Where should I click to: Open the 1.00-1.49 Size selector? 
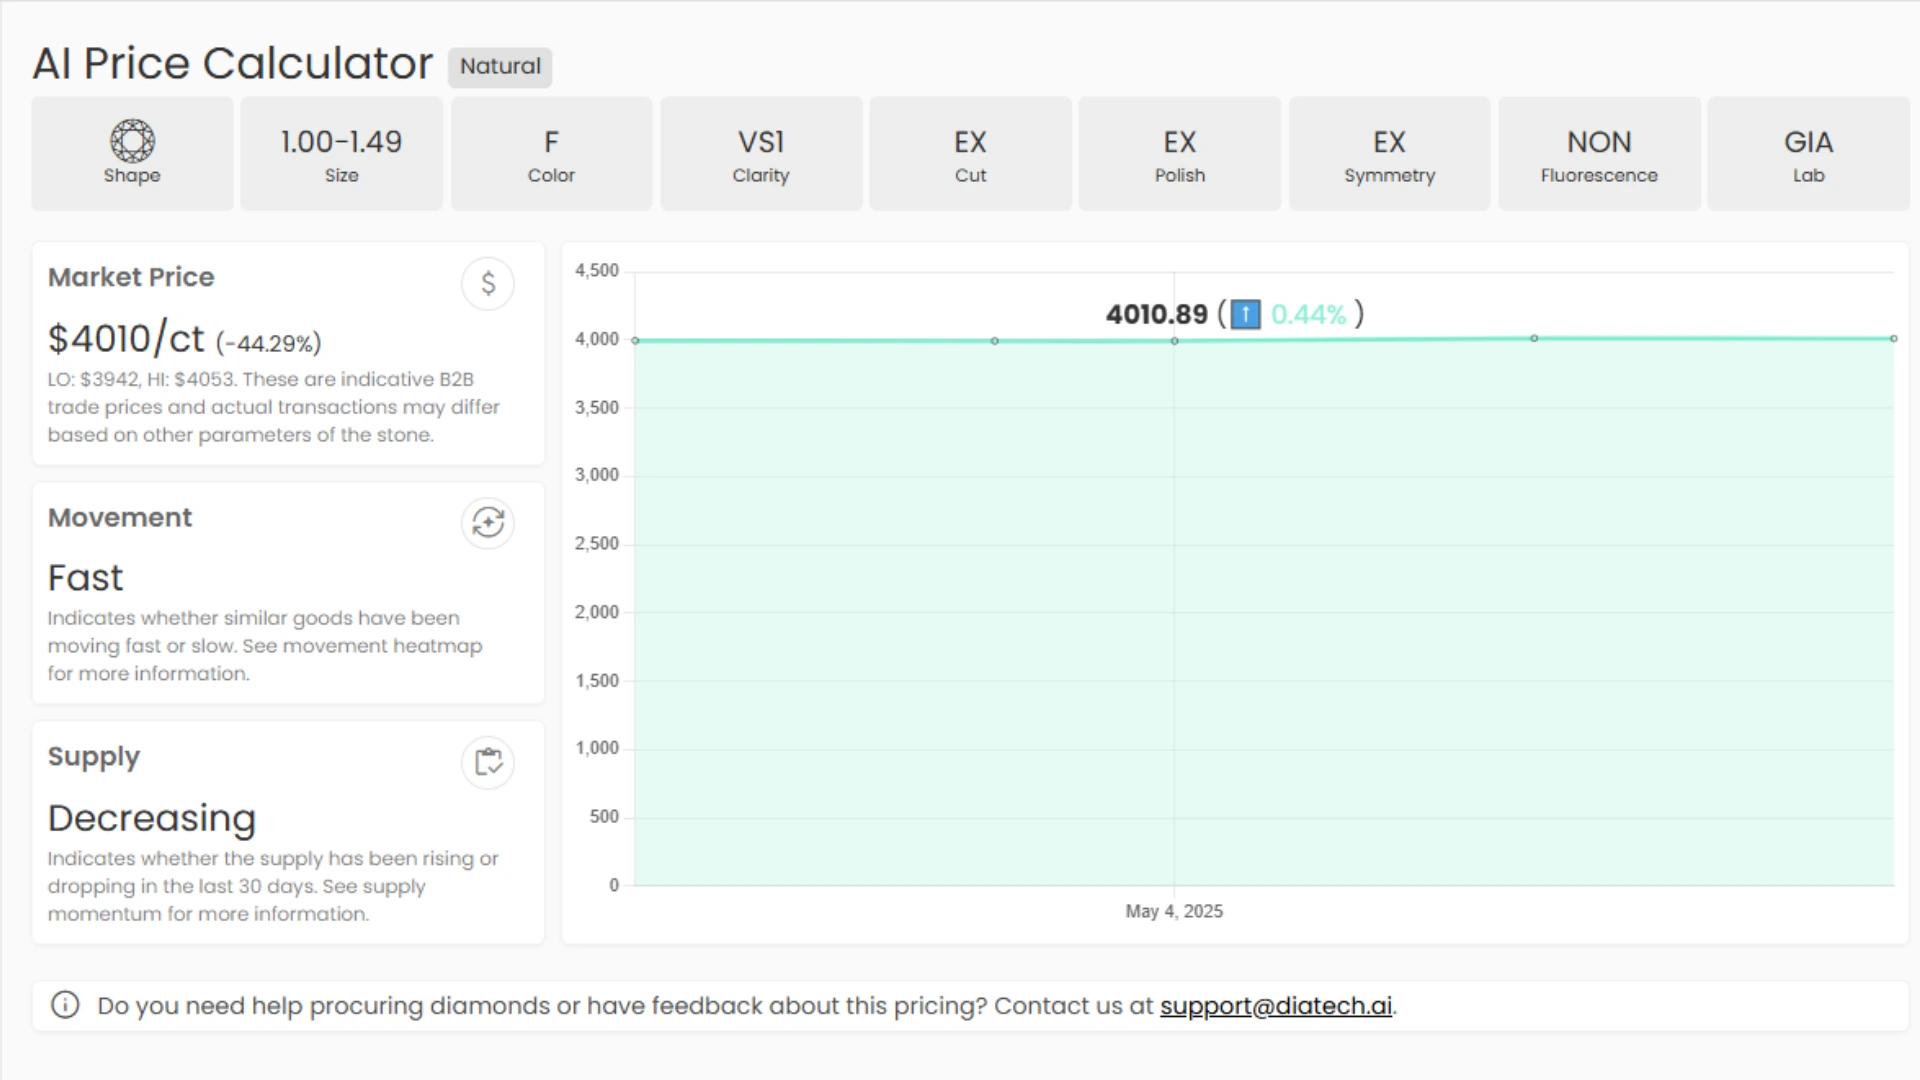point(341,154)
